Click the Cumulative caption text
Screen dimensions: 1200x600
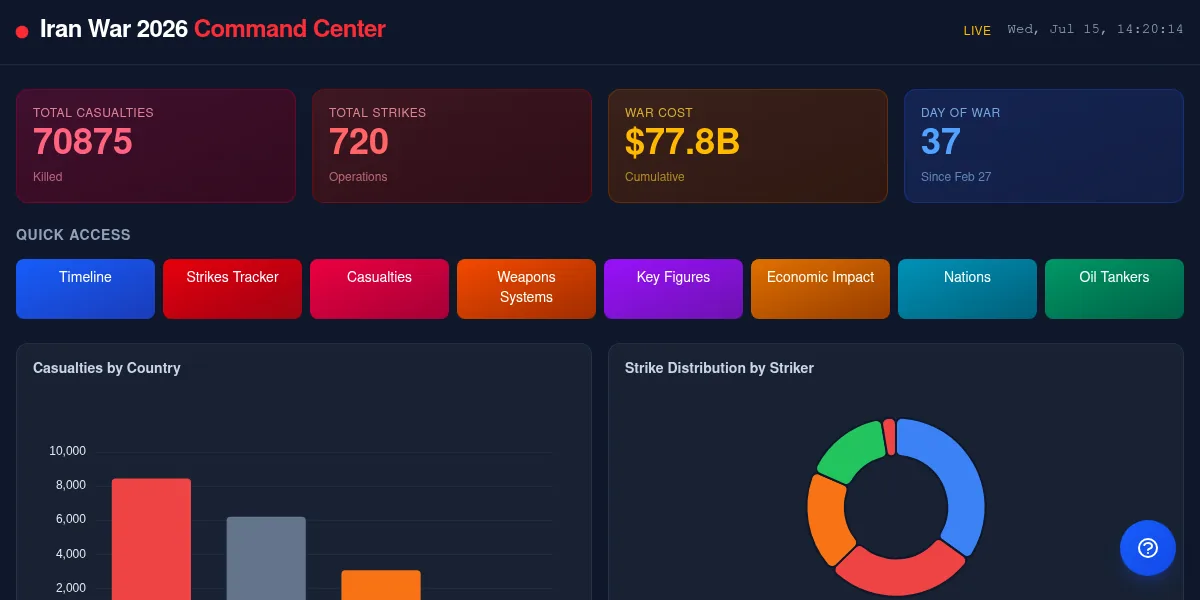point(655,177)
